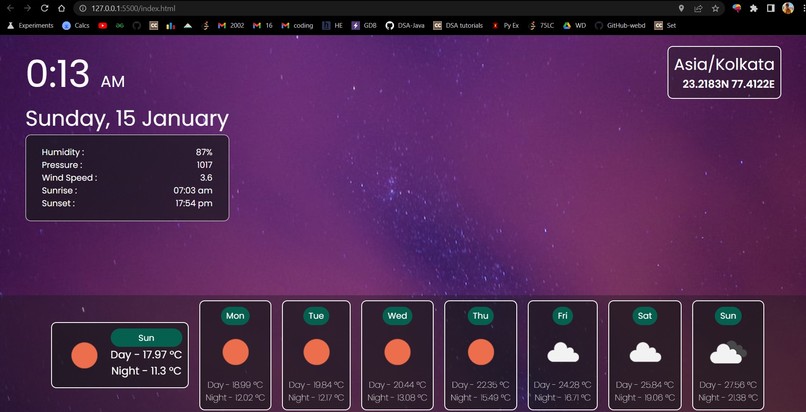This screenshot has width=806, height=412.
Task: Click Tuesday's sun weather icon
Action: [x=317, y=352]
